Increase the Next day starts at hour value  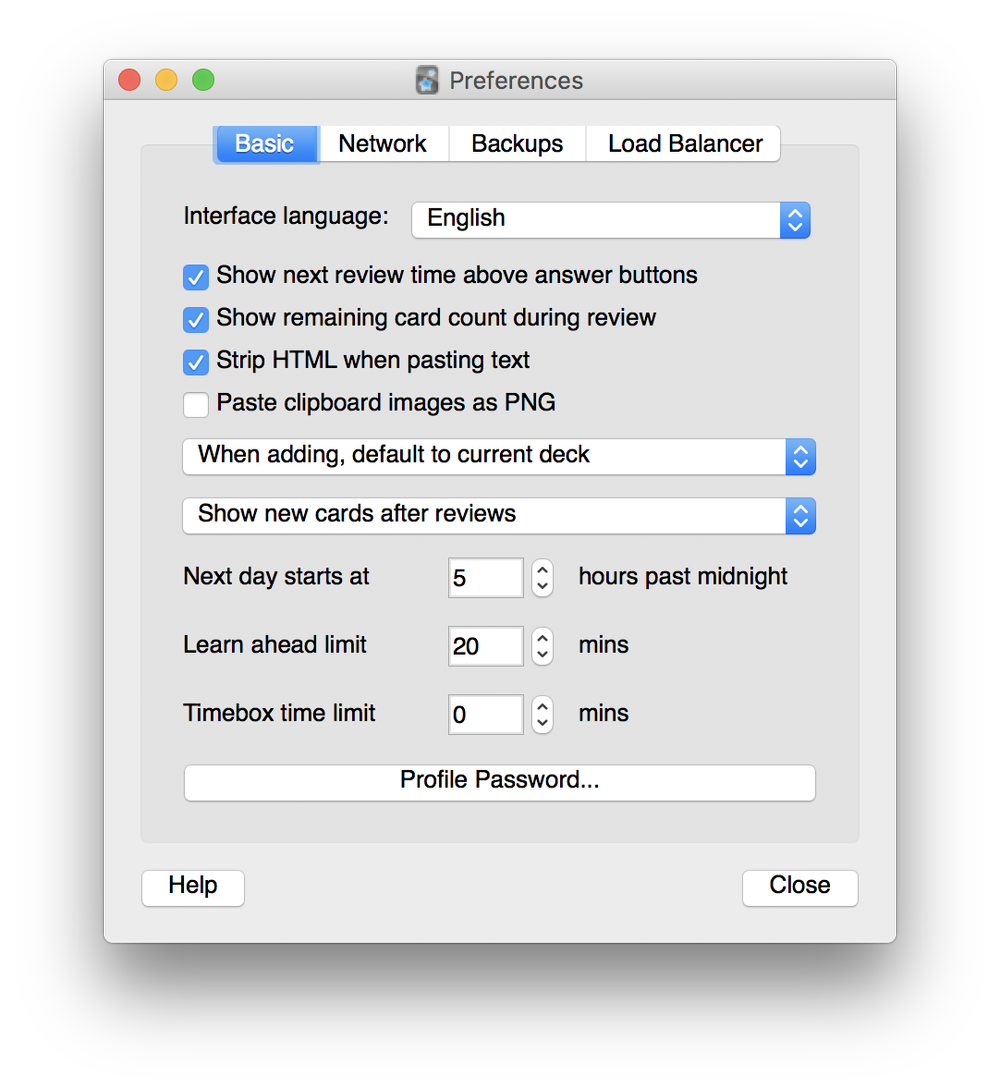(x=543, y=569)
